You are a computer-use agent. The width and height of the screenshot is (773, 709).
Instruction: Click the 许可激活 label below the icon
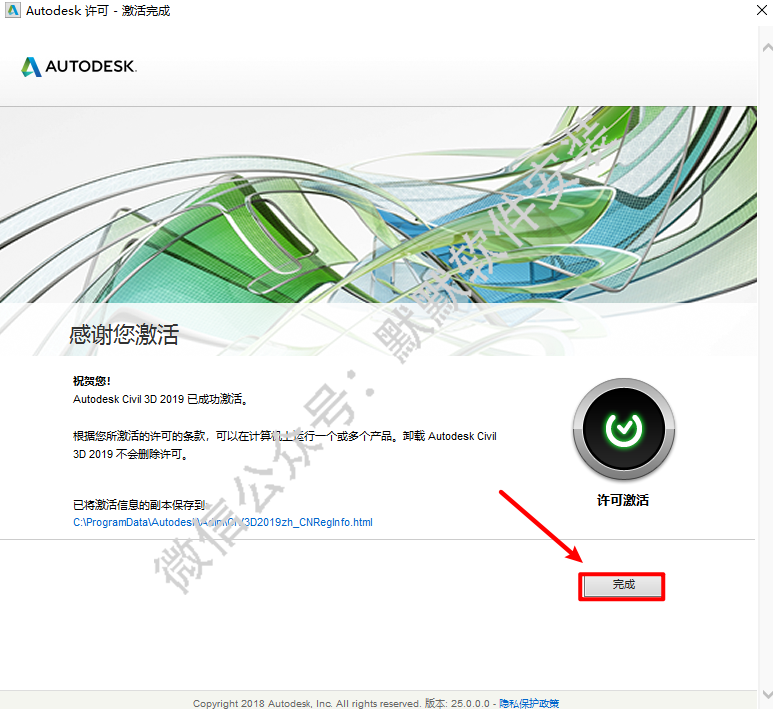click(x=622, y=500)
